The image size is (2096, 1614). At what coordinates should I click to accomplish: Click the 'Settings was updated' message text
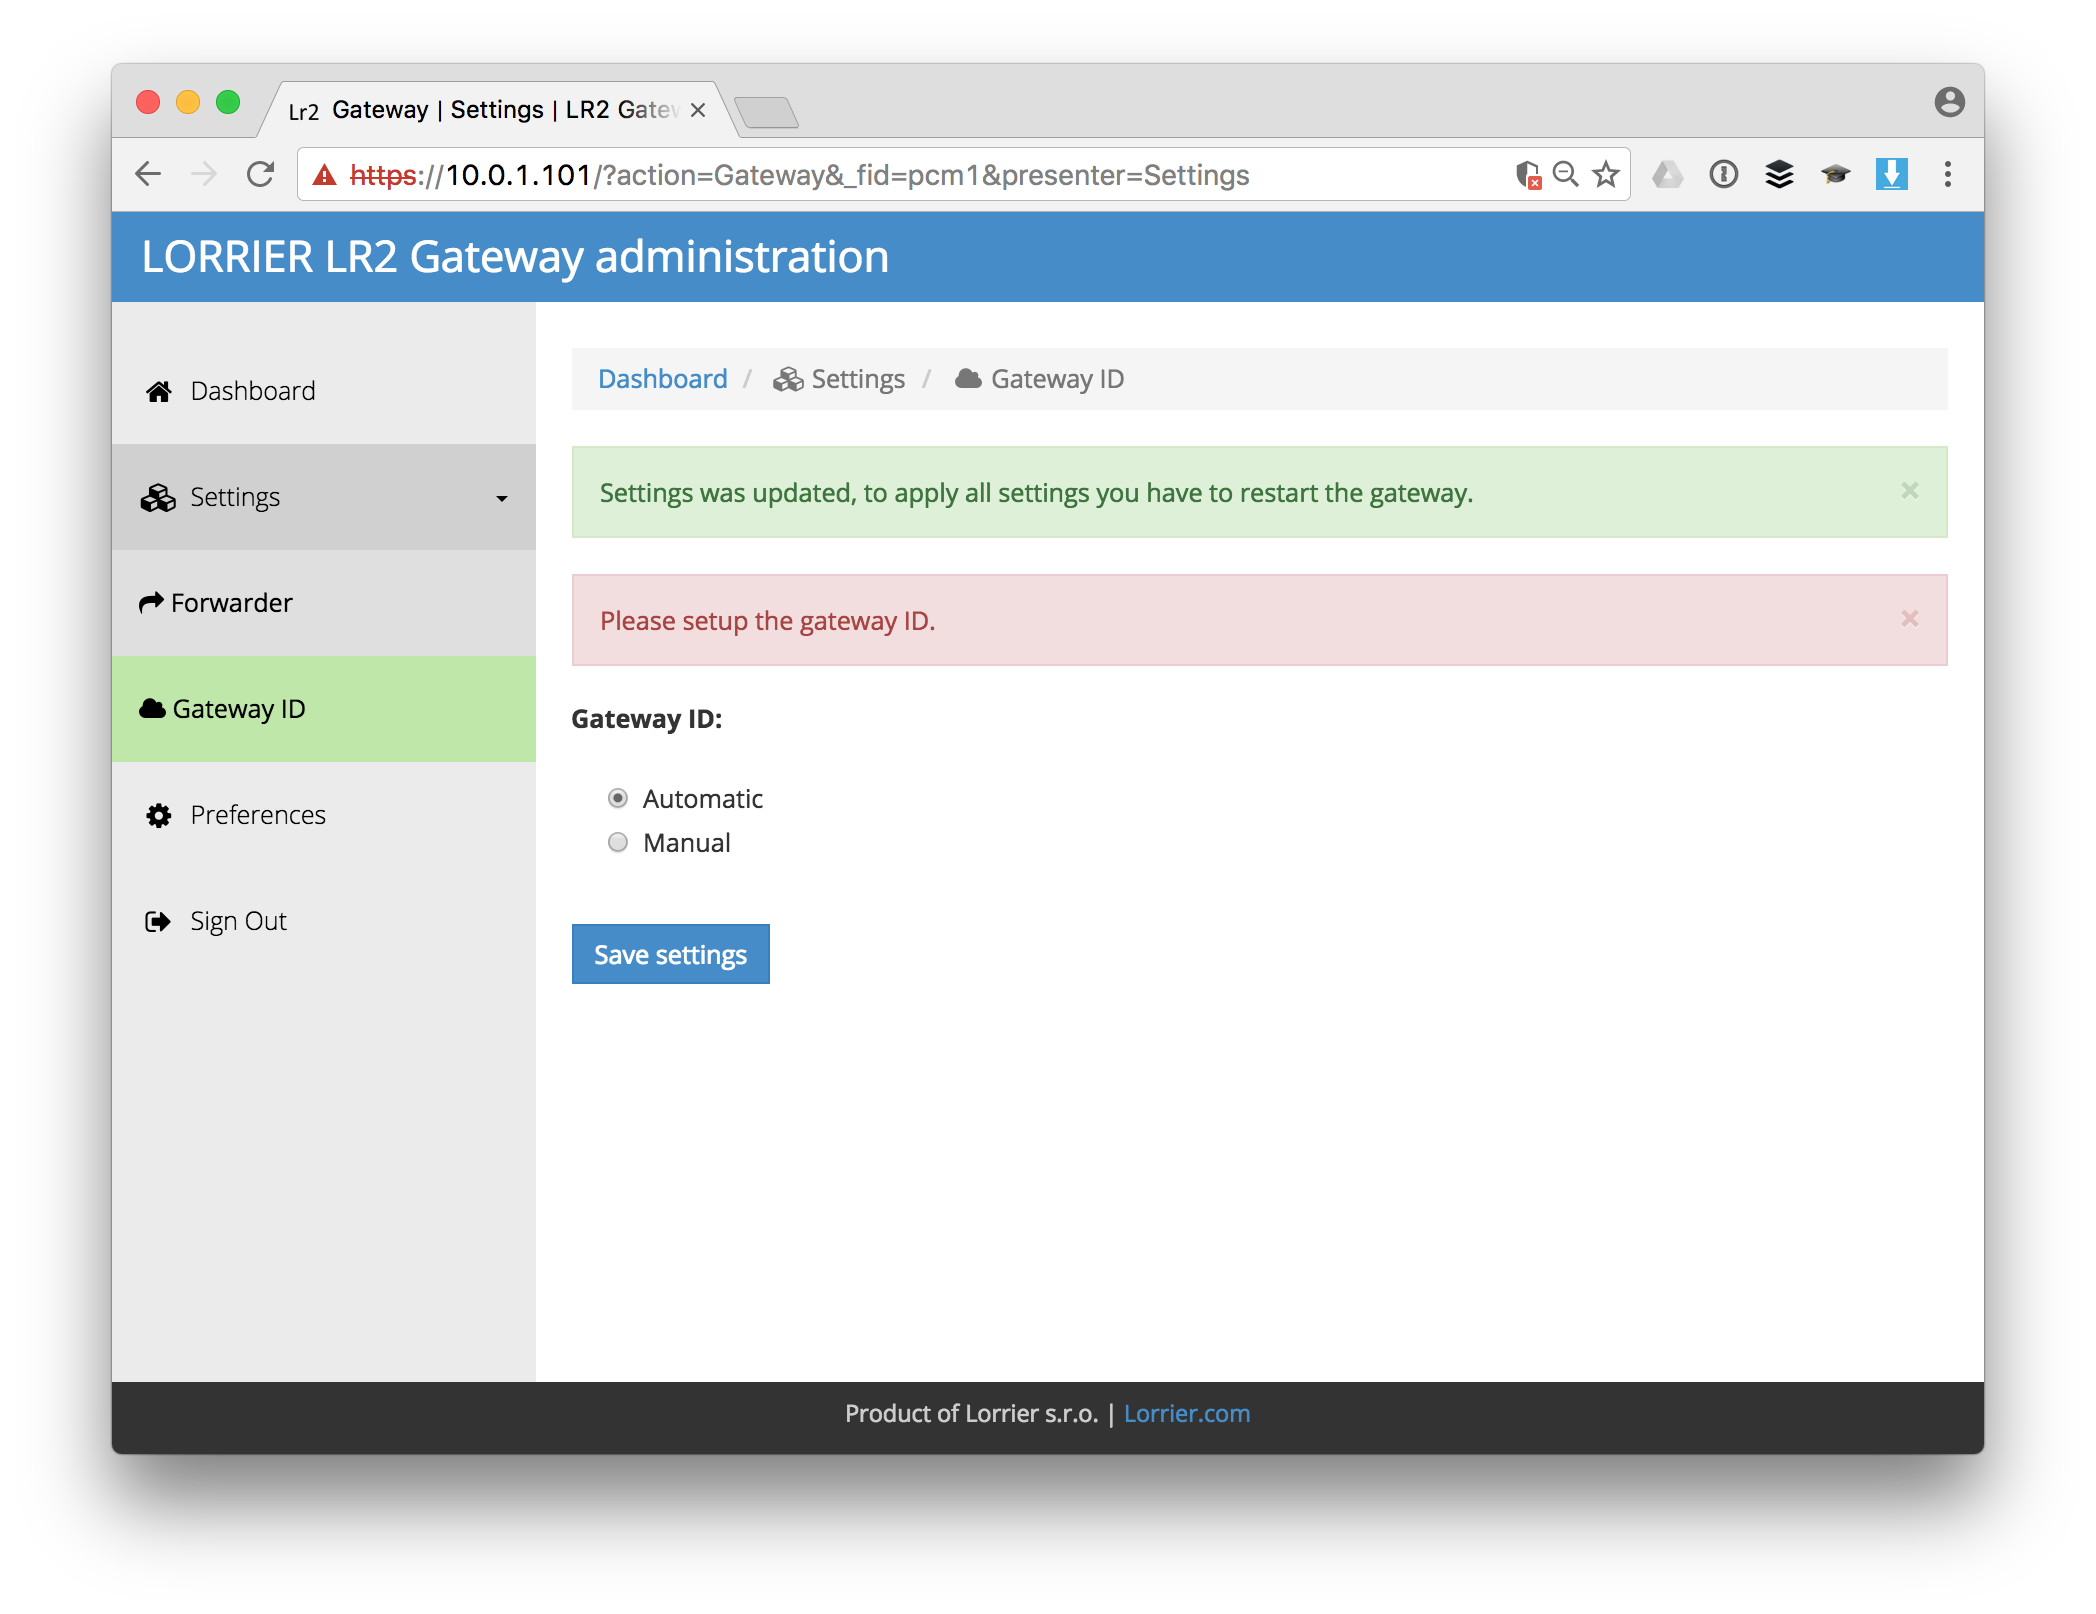(x=1036, y=493)
